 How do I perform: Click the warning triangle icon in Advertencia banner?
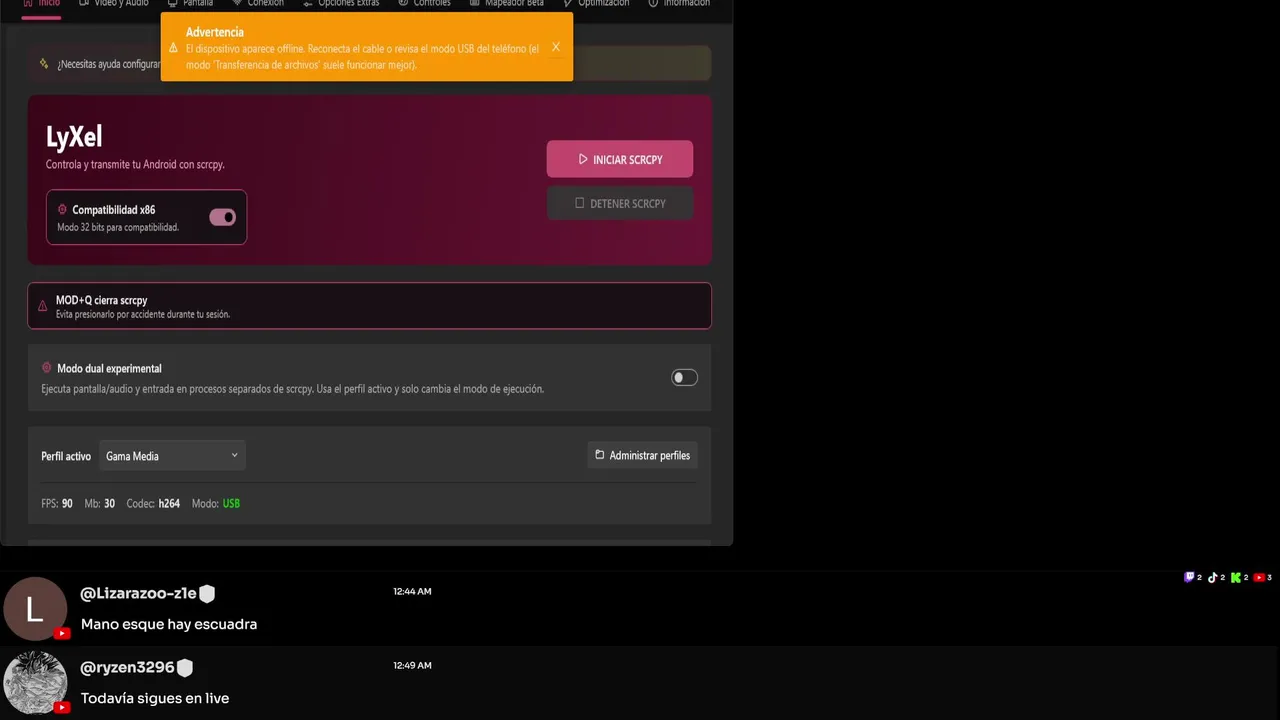[x=174, y=48]
